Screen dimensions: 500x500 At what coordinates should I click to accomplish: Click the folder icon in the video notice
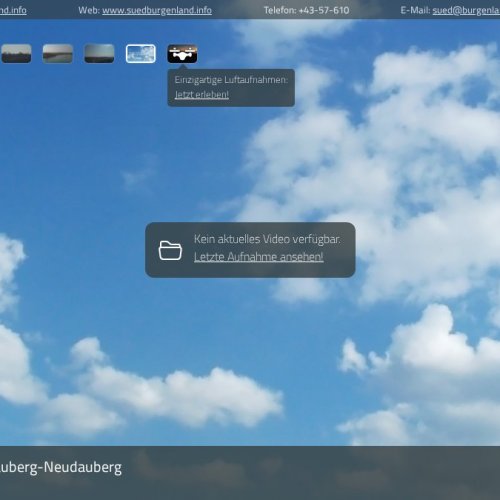pos(170,250)
